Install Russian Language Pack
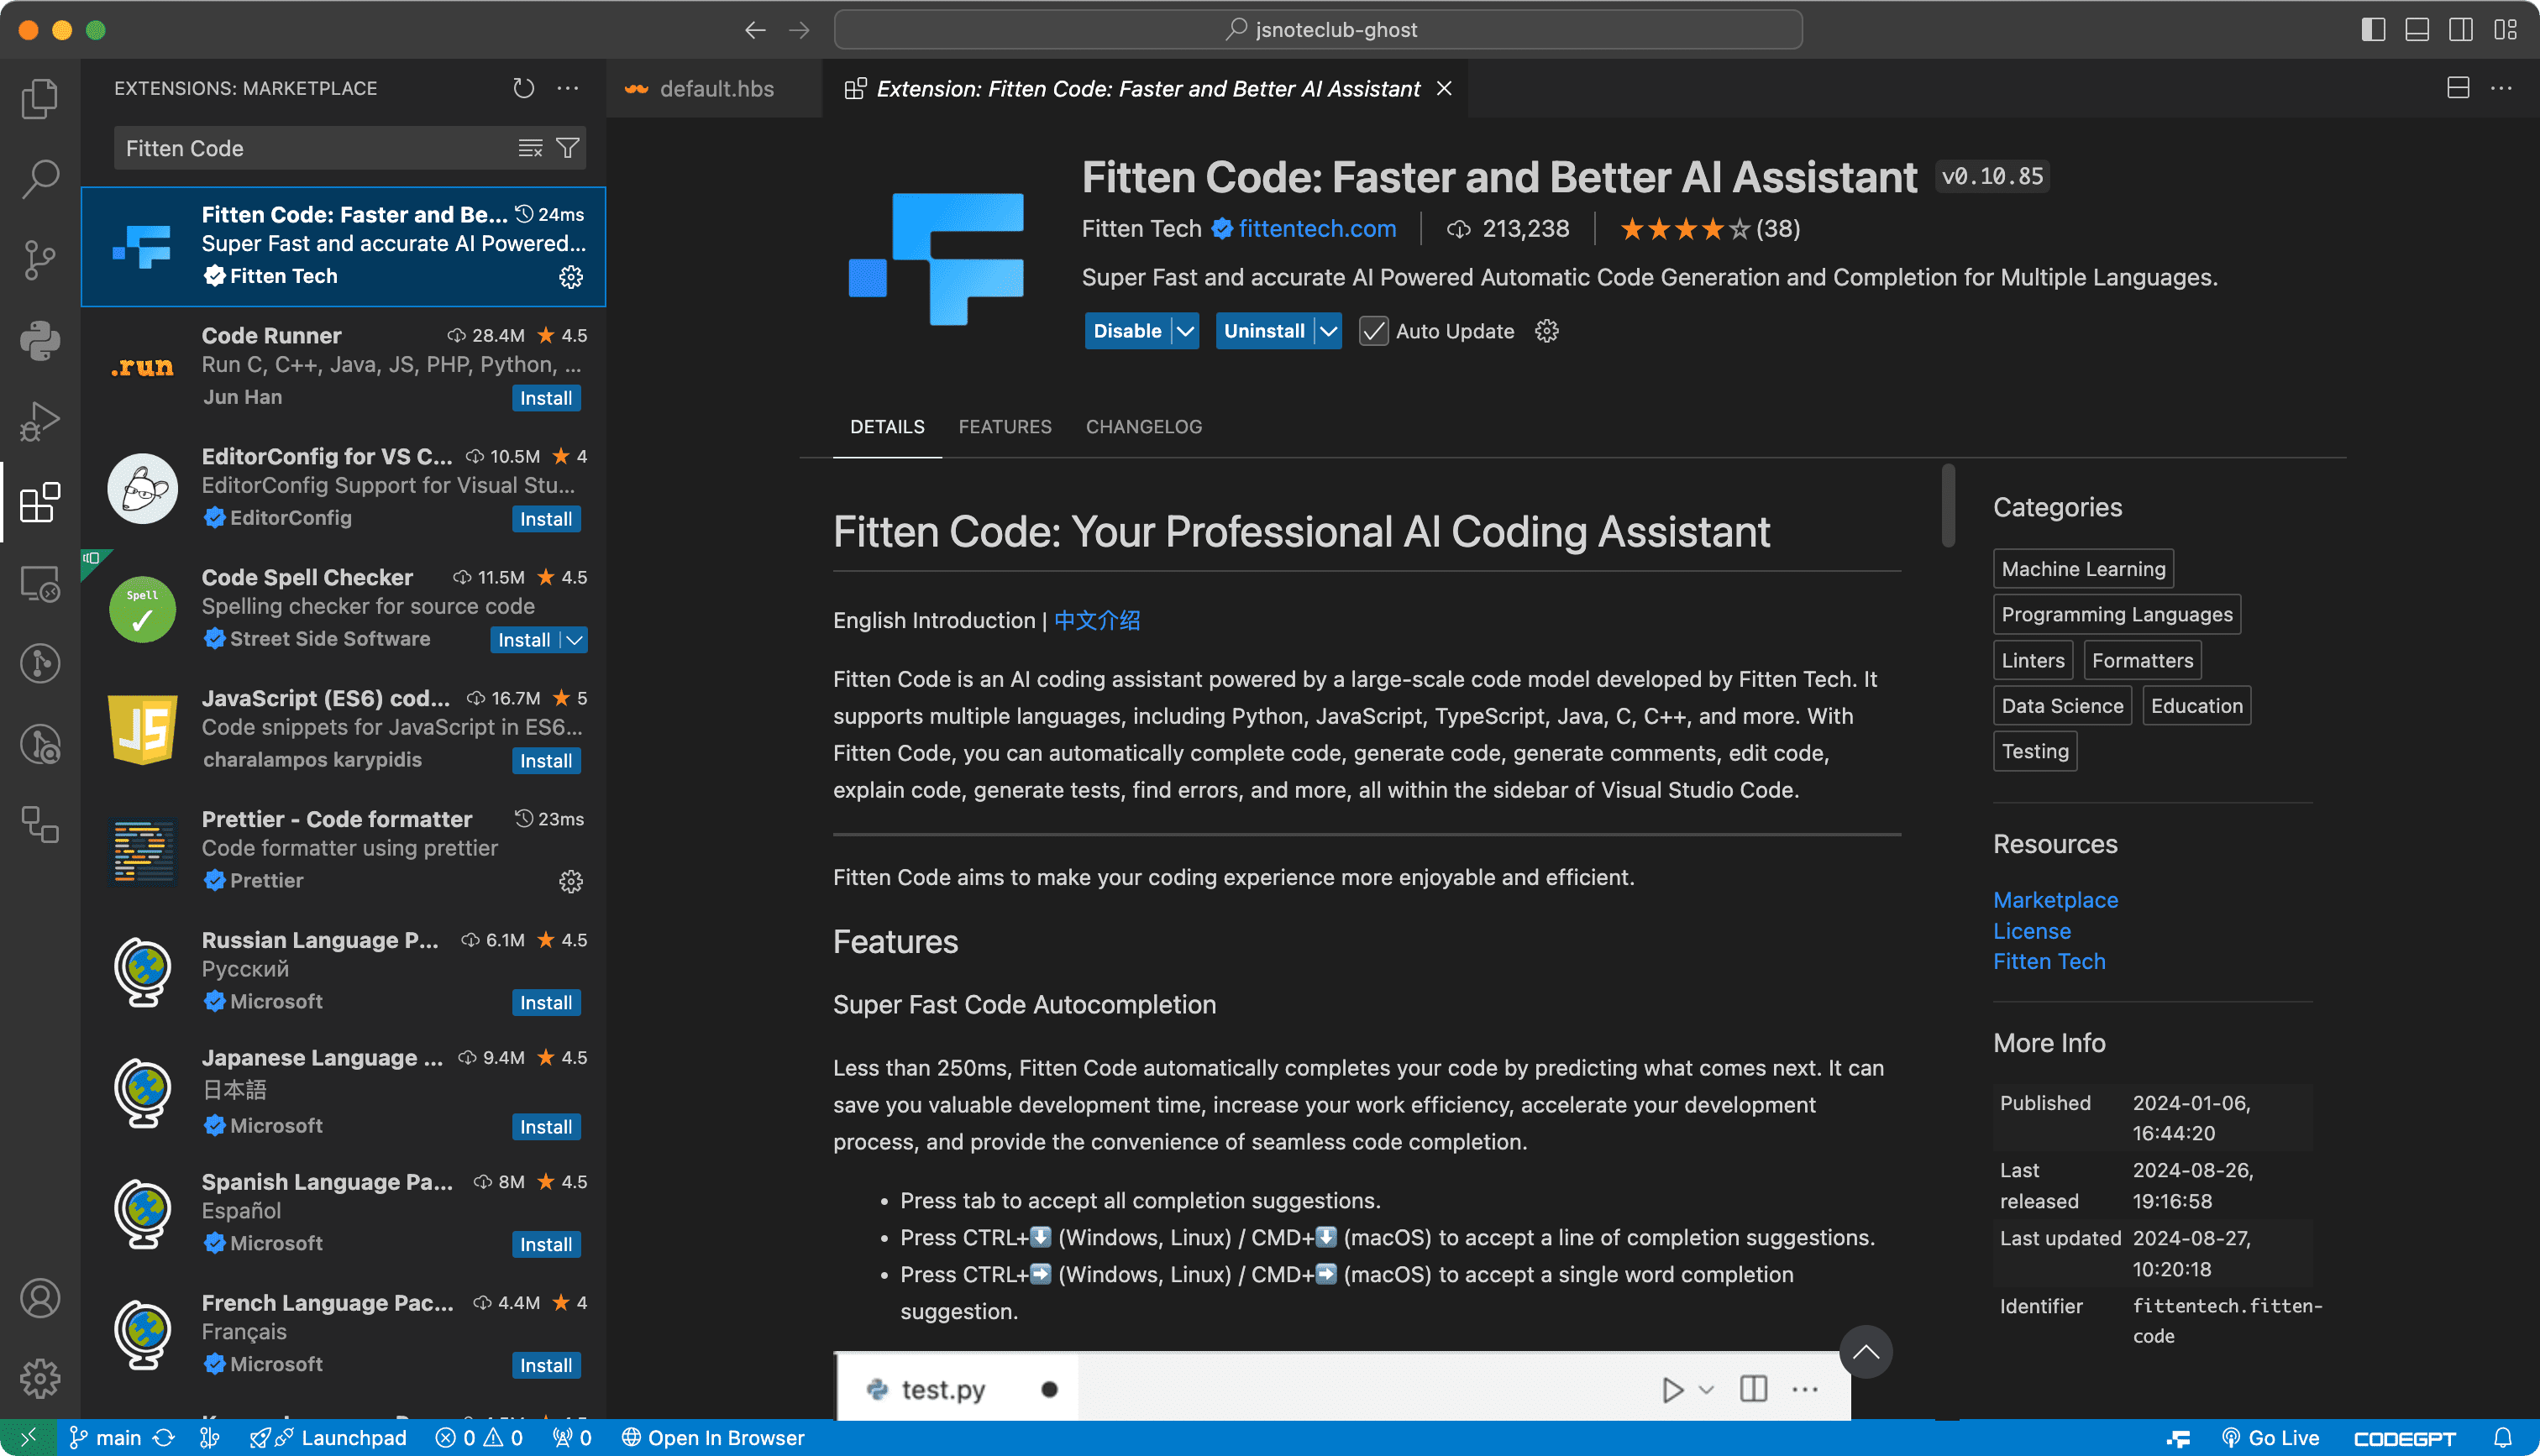 (x=546, y=1003)
